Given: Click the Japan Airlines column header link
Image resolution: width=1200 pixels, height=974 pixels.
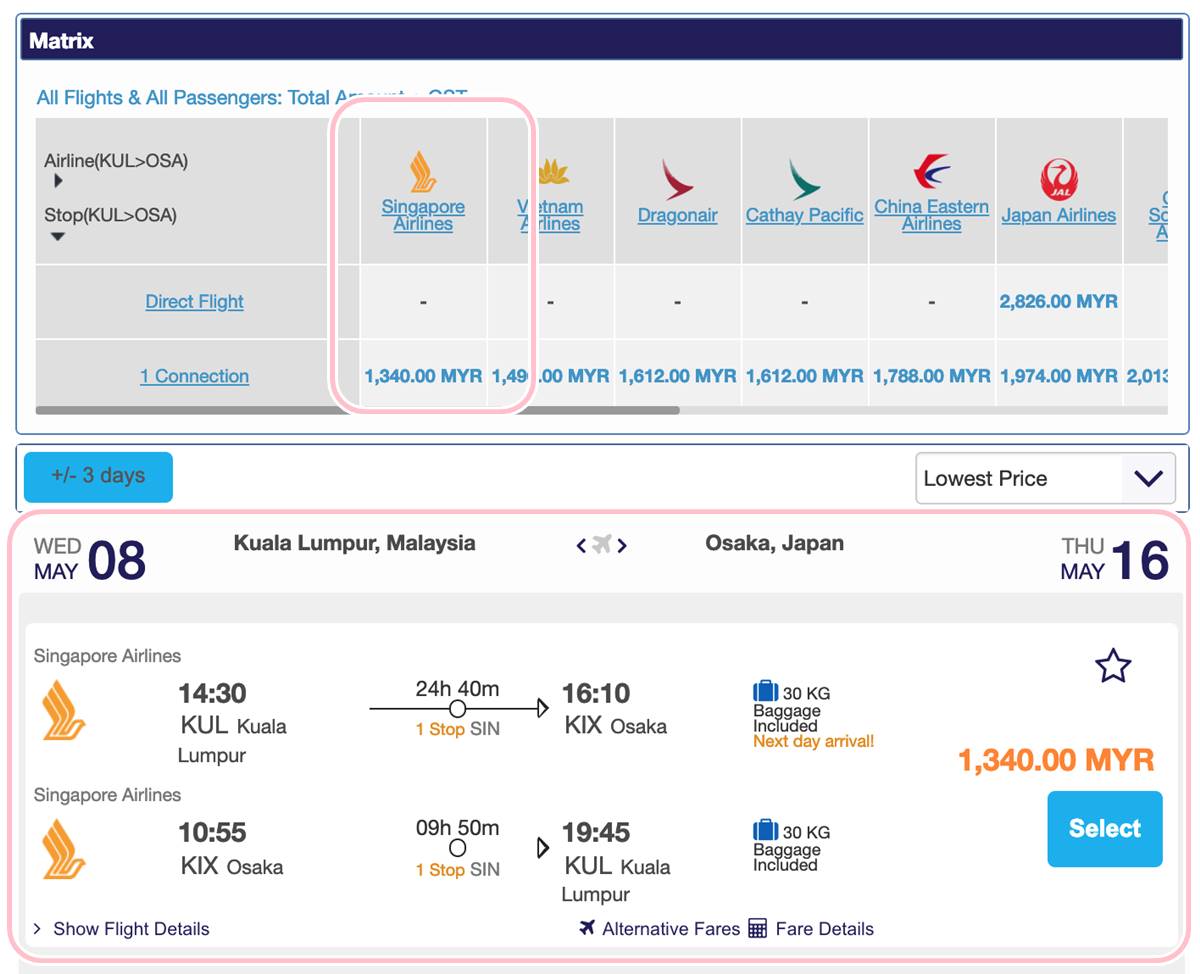Looking at the screenshot, I should pyautogui.click(x=1058, y=216).
